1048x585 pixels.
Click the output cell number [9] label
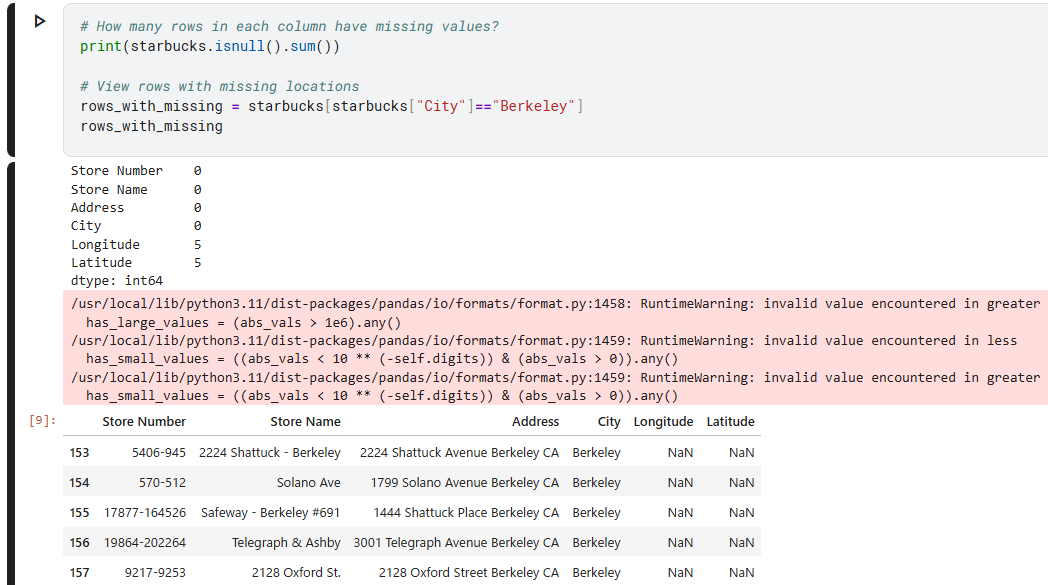[x=42, y=421]
